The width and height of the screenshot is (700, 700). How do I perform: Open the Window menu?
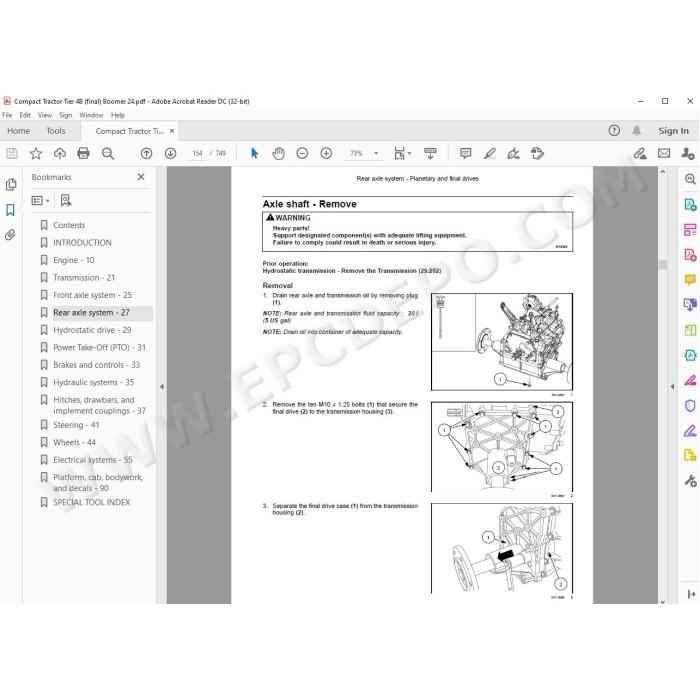92,115
